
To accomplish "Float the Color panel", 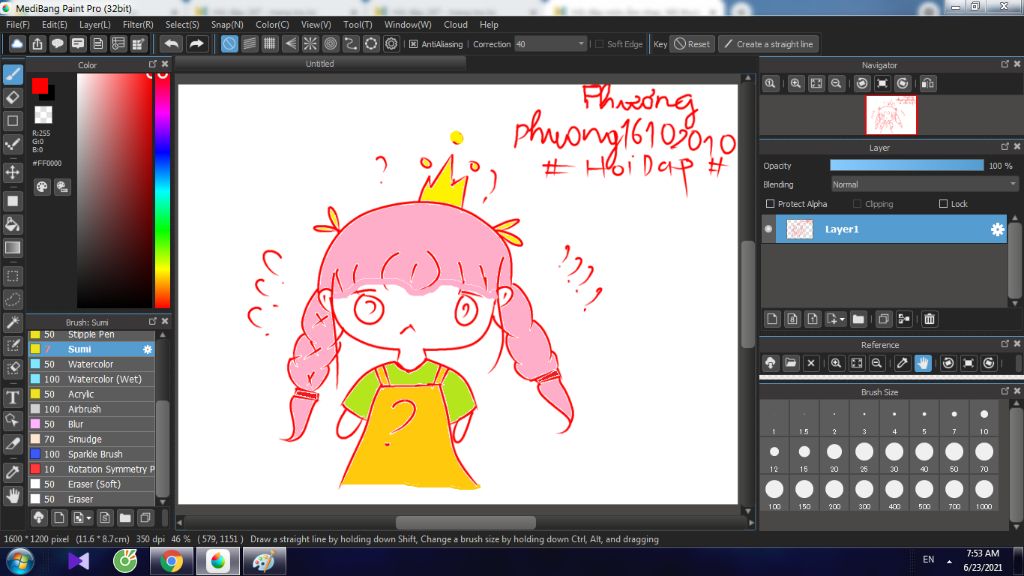I will [x=153, y=64].
